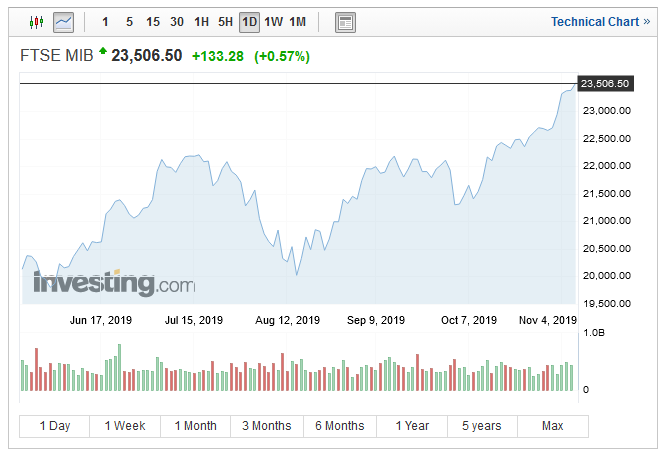Click the Aug 12, 2019 date label

point(288,320)
